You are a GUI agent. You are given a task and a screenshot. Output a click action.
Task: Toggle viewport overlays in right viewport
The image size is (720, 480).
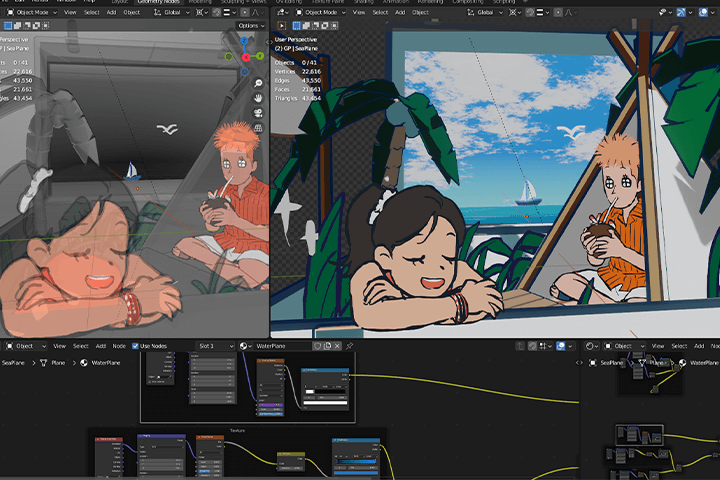click(703, 12)
